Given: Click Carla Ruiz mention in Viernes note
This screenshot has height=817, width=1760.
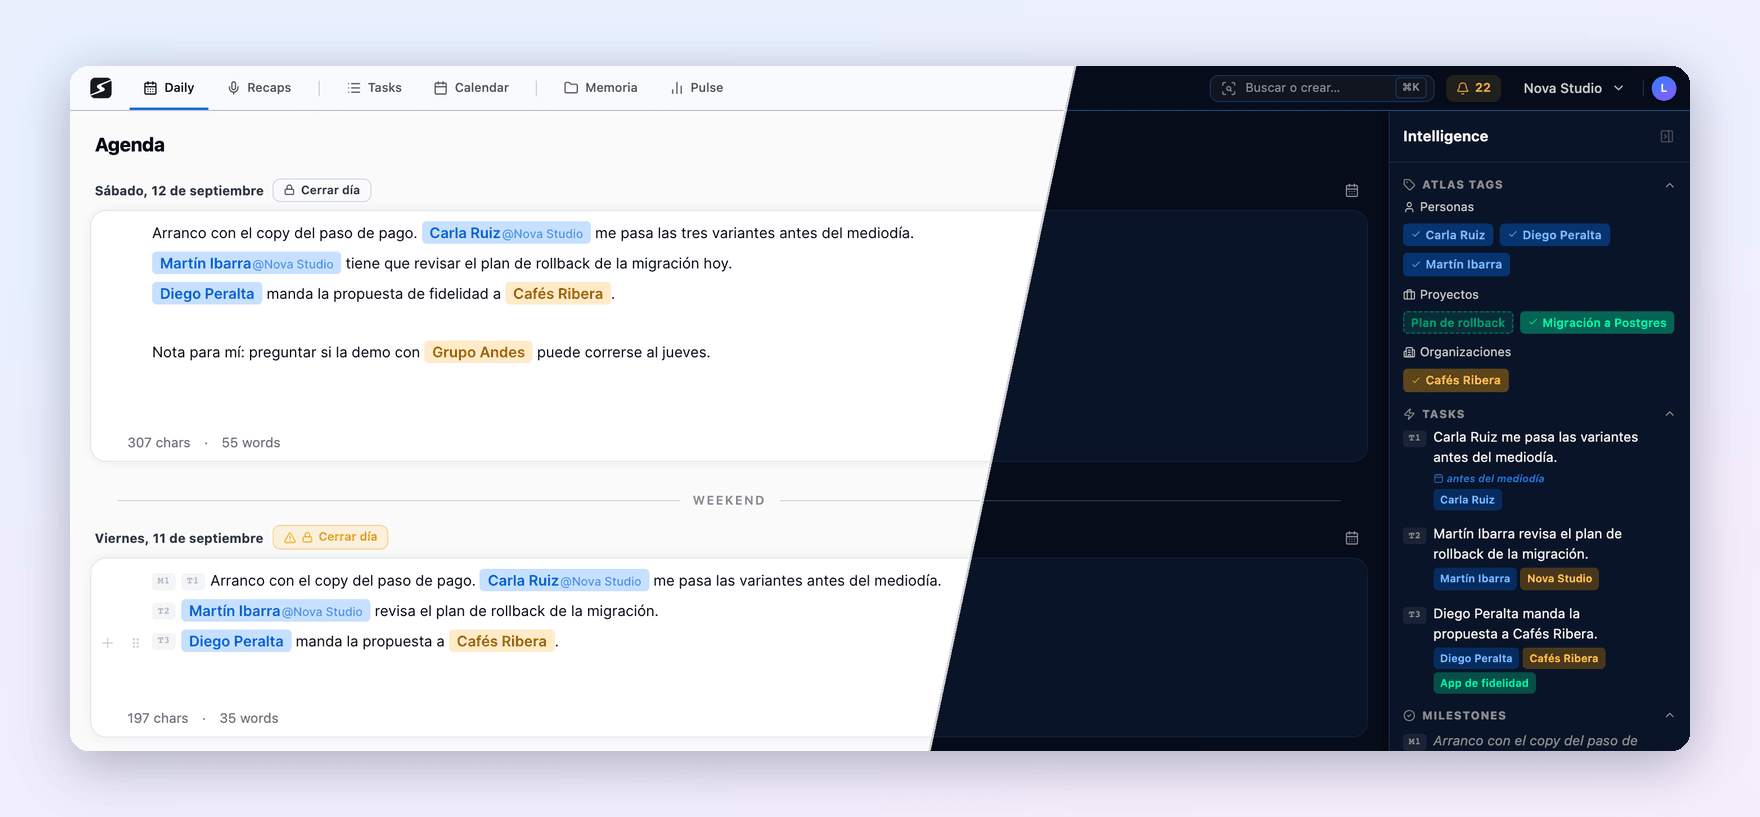Looking at the screenshot, I should point(564,580).
